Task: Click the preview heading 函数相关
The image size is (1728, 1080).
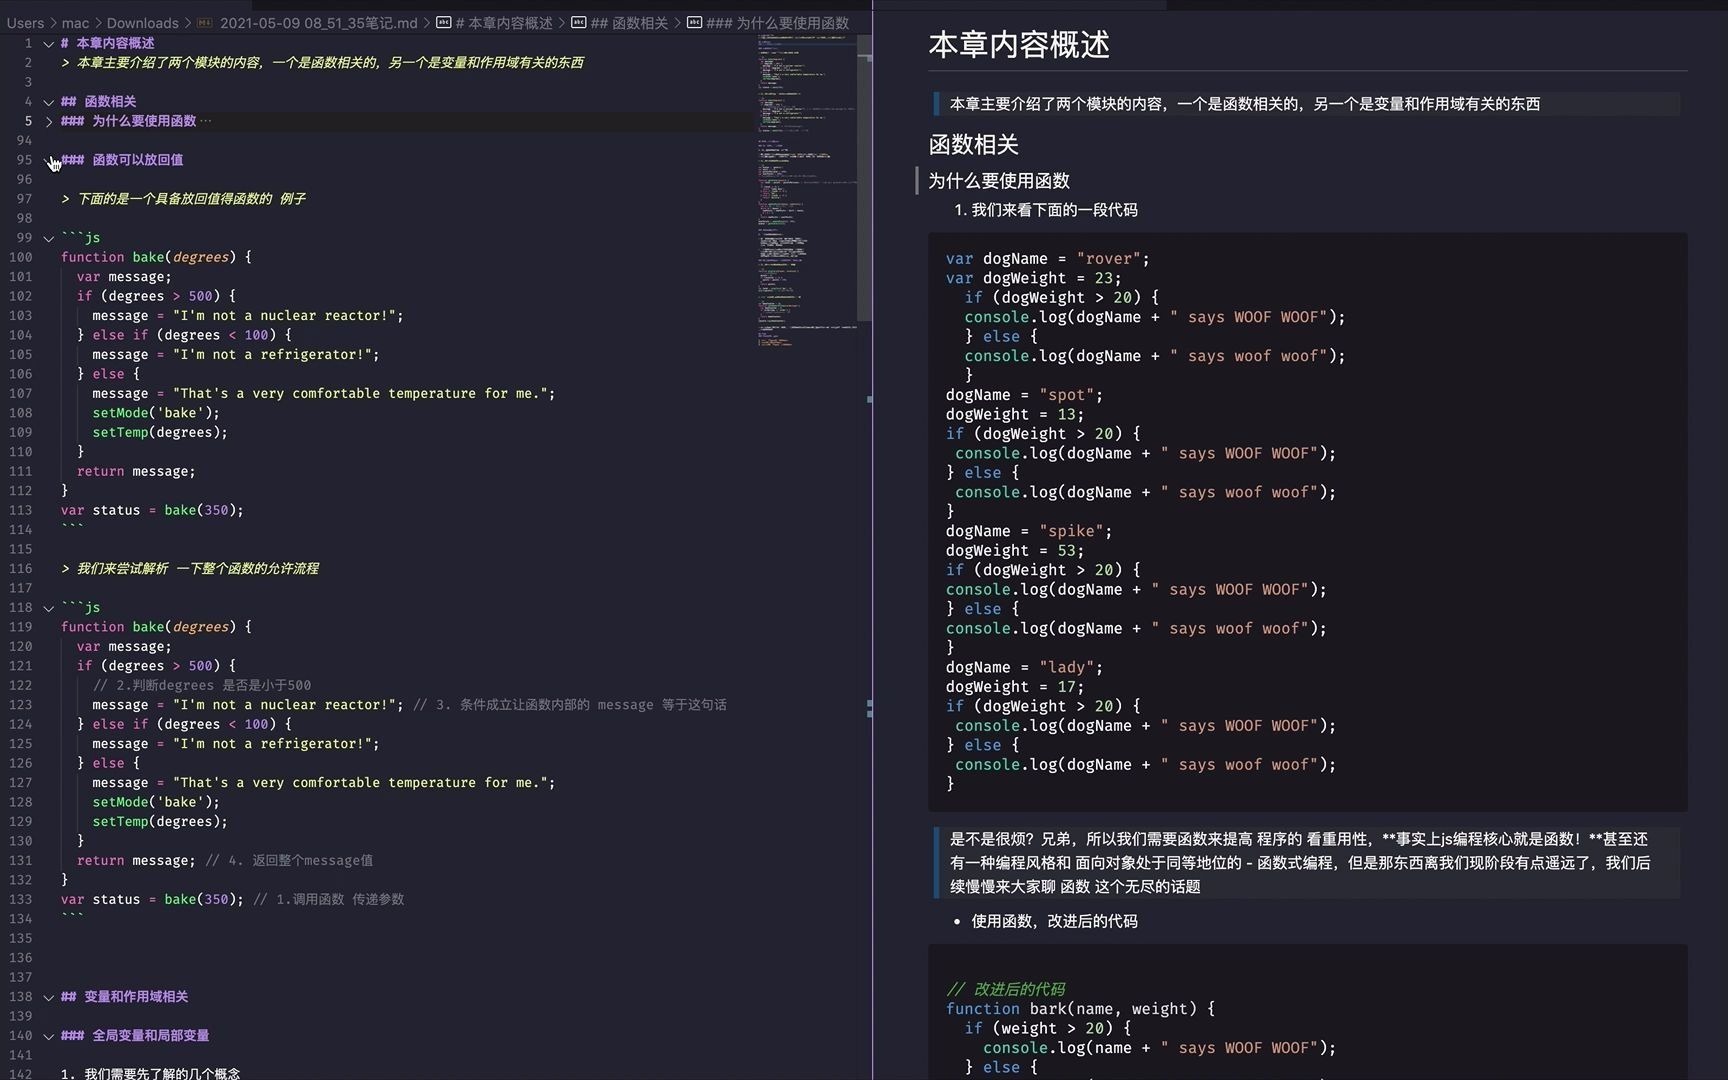Action: 973,145
